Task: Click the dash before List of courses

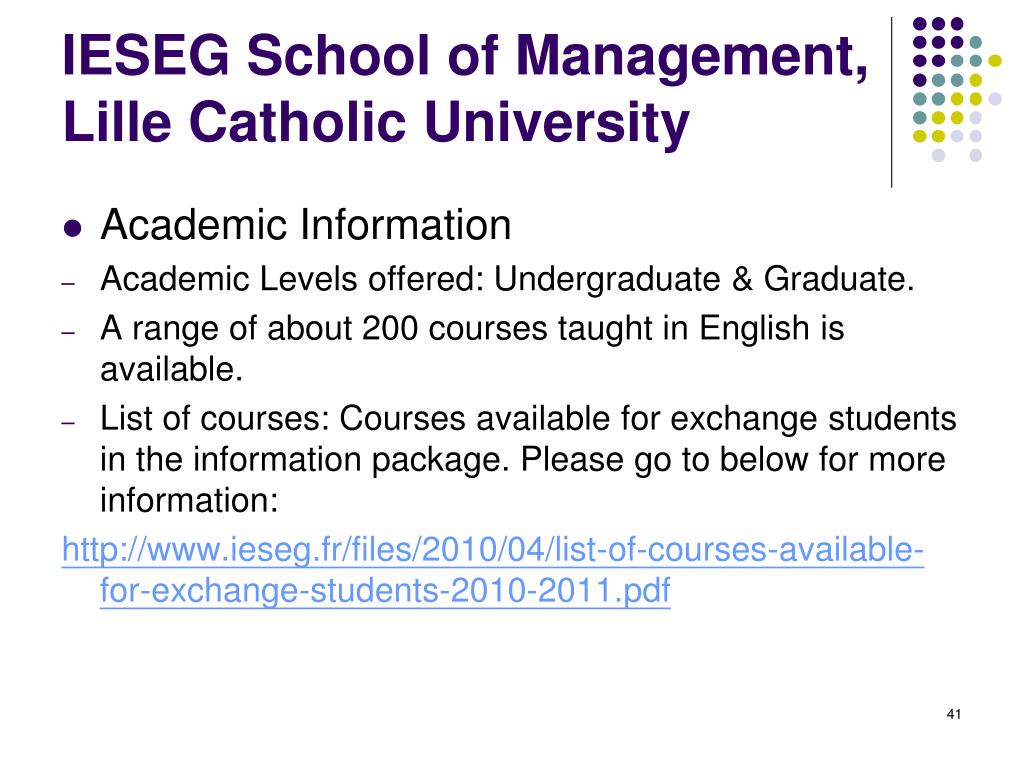Action: click(69, 423)
